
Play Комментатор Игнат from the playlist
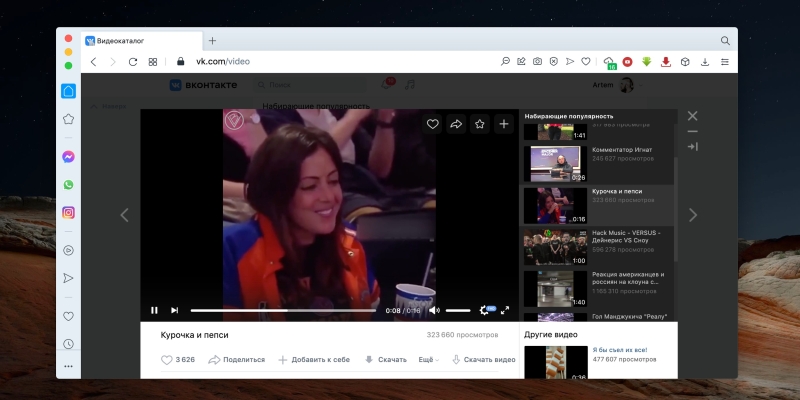coord(598,164)
